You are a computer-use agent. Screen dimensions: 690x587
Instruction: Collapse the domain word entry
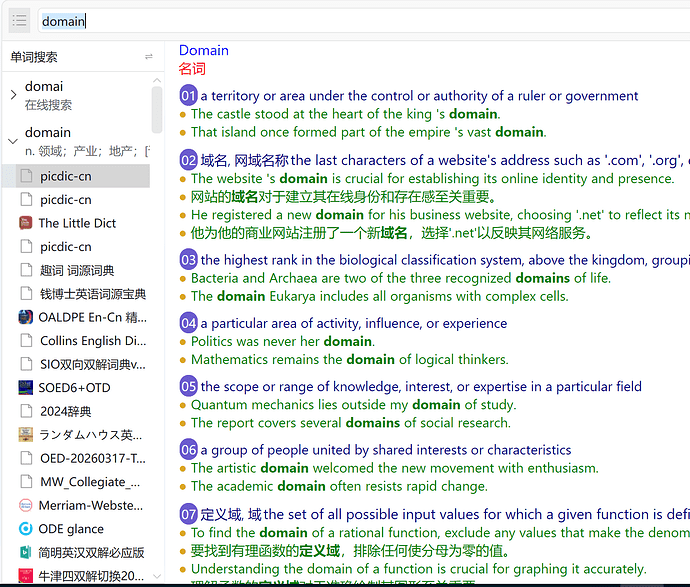(13, 141)
